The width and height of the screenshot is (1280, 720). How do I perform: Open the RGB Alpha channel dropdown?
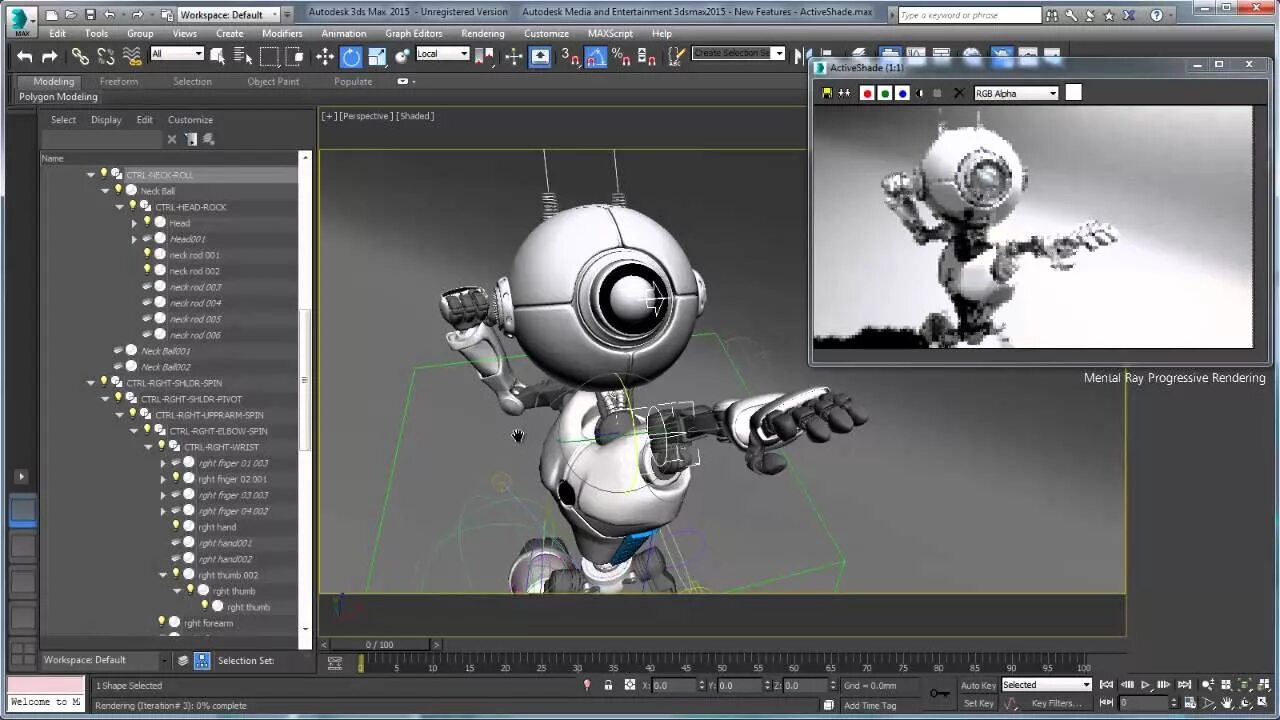tap(1016, 93)
